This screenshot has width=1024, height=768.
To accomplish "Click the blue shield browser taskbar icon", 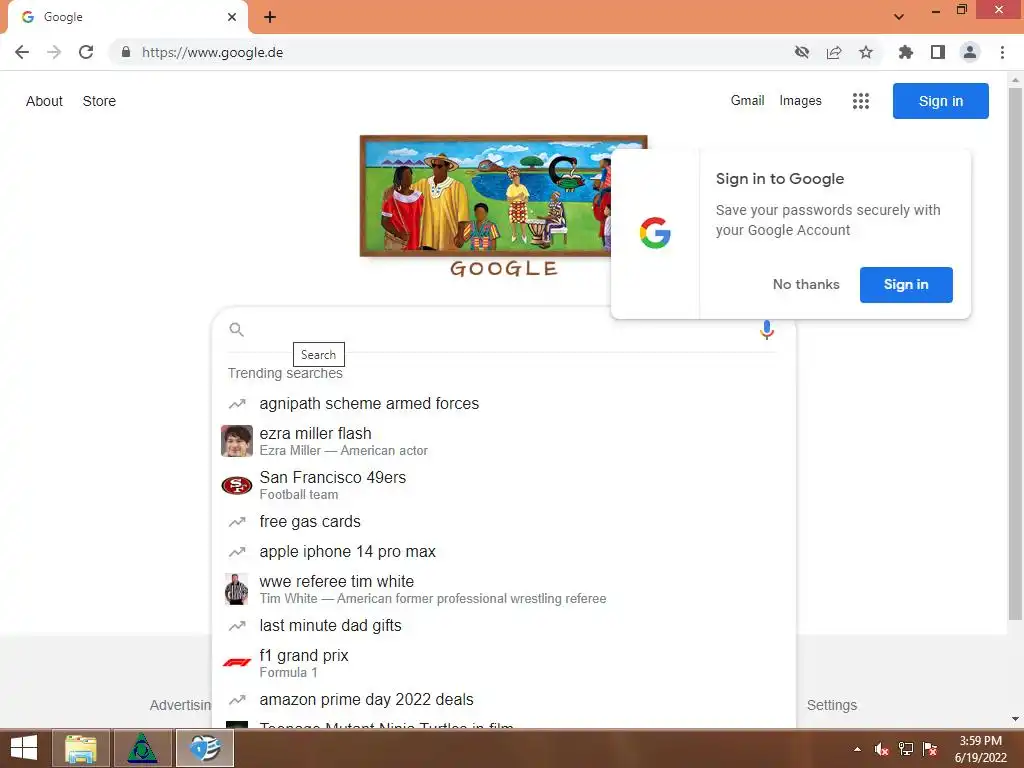I will [204, 748].
